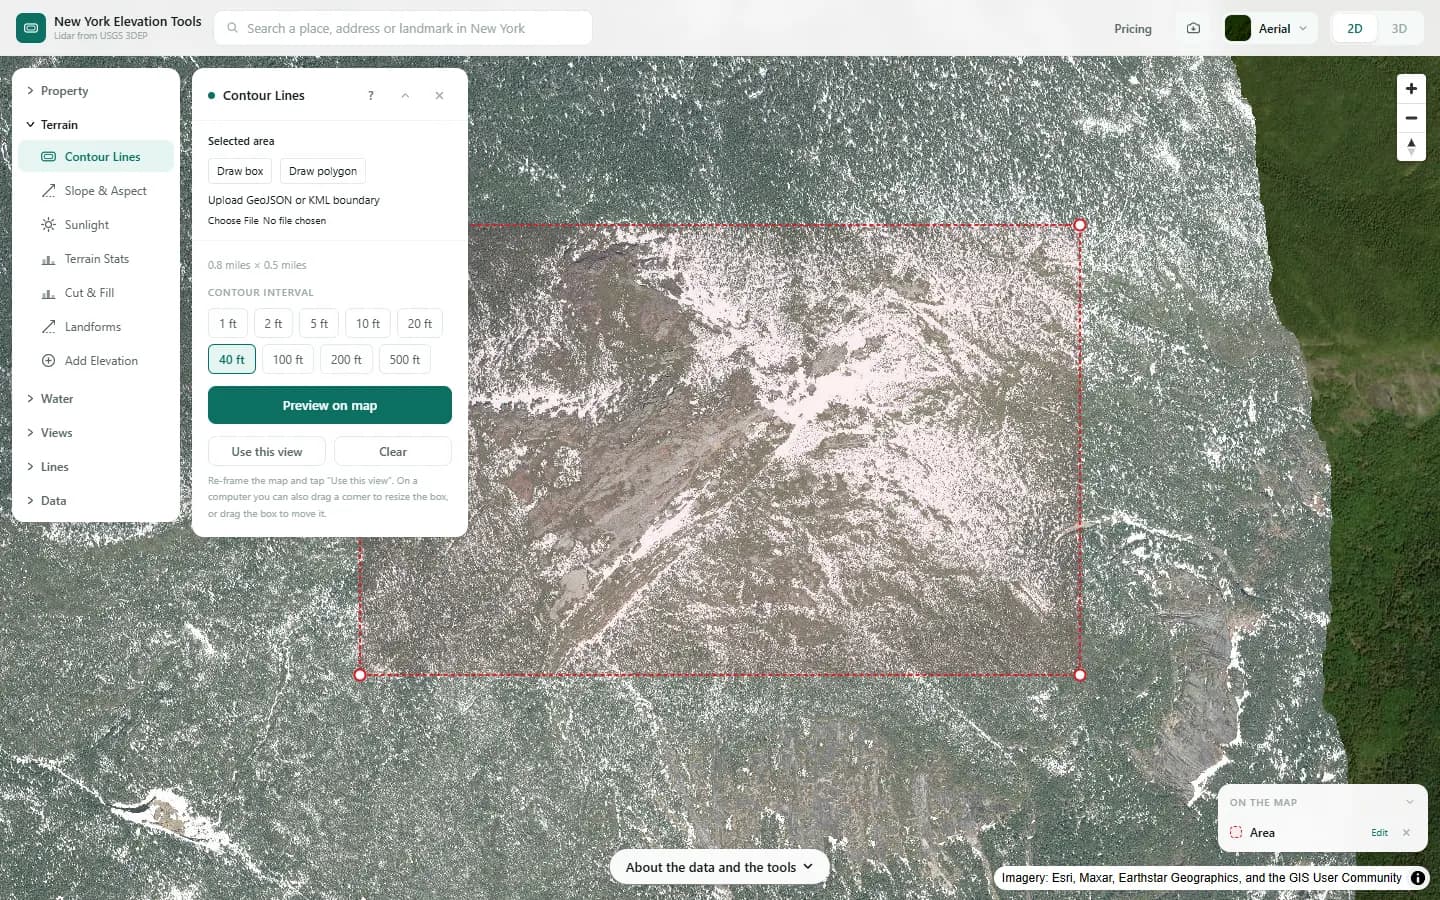Screen dimensions: 1440x900
Task: Switch to 2D view tab
Action: [x=1355, y=29]
